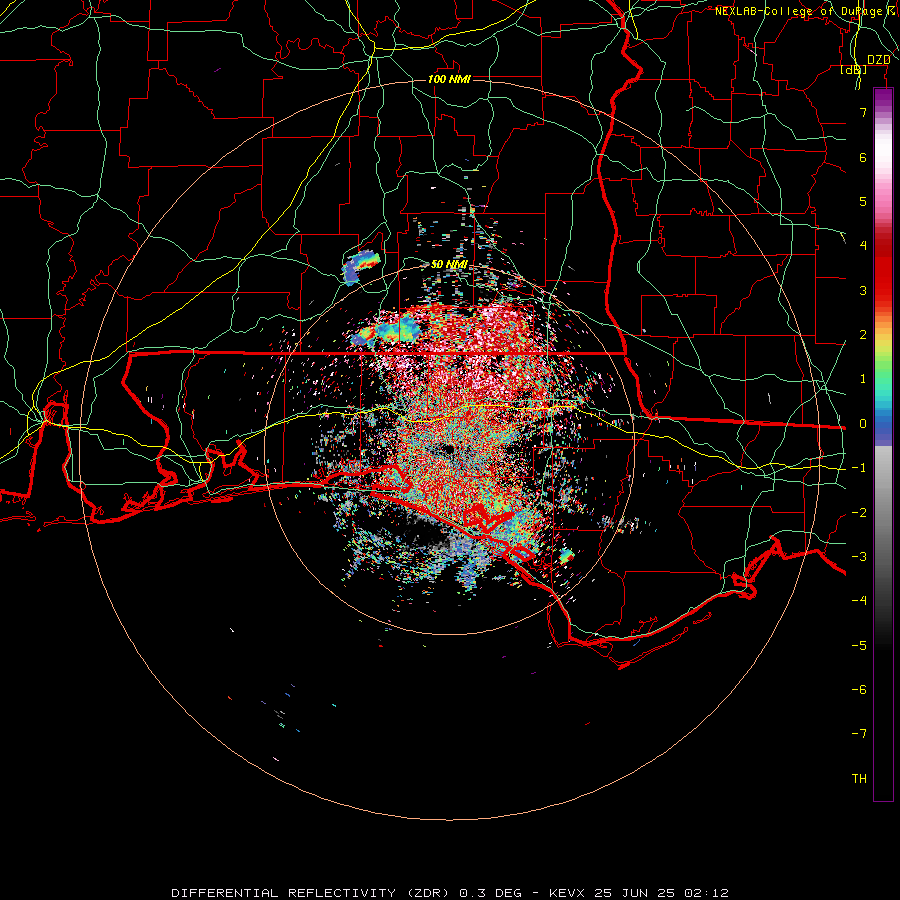The image size is (900, 900).
Task: Click the -5 value on color scale
Action: 859,645
